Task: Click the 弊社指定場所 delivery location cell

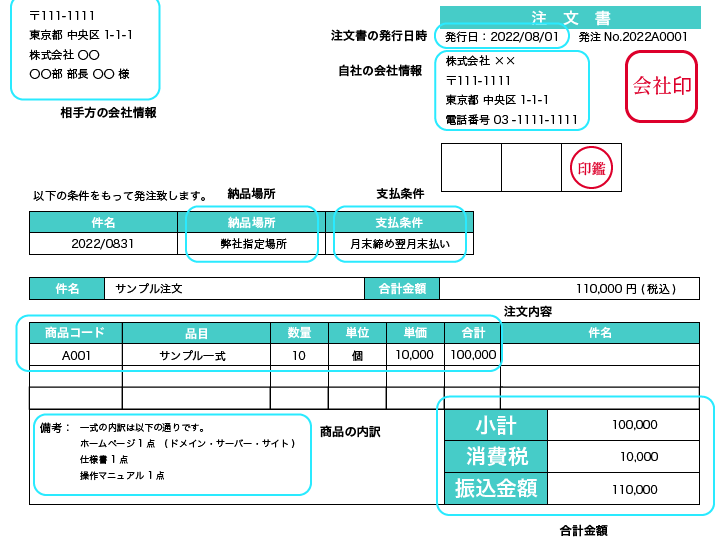Action: 253,243
